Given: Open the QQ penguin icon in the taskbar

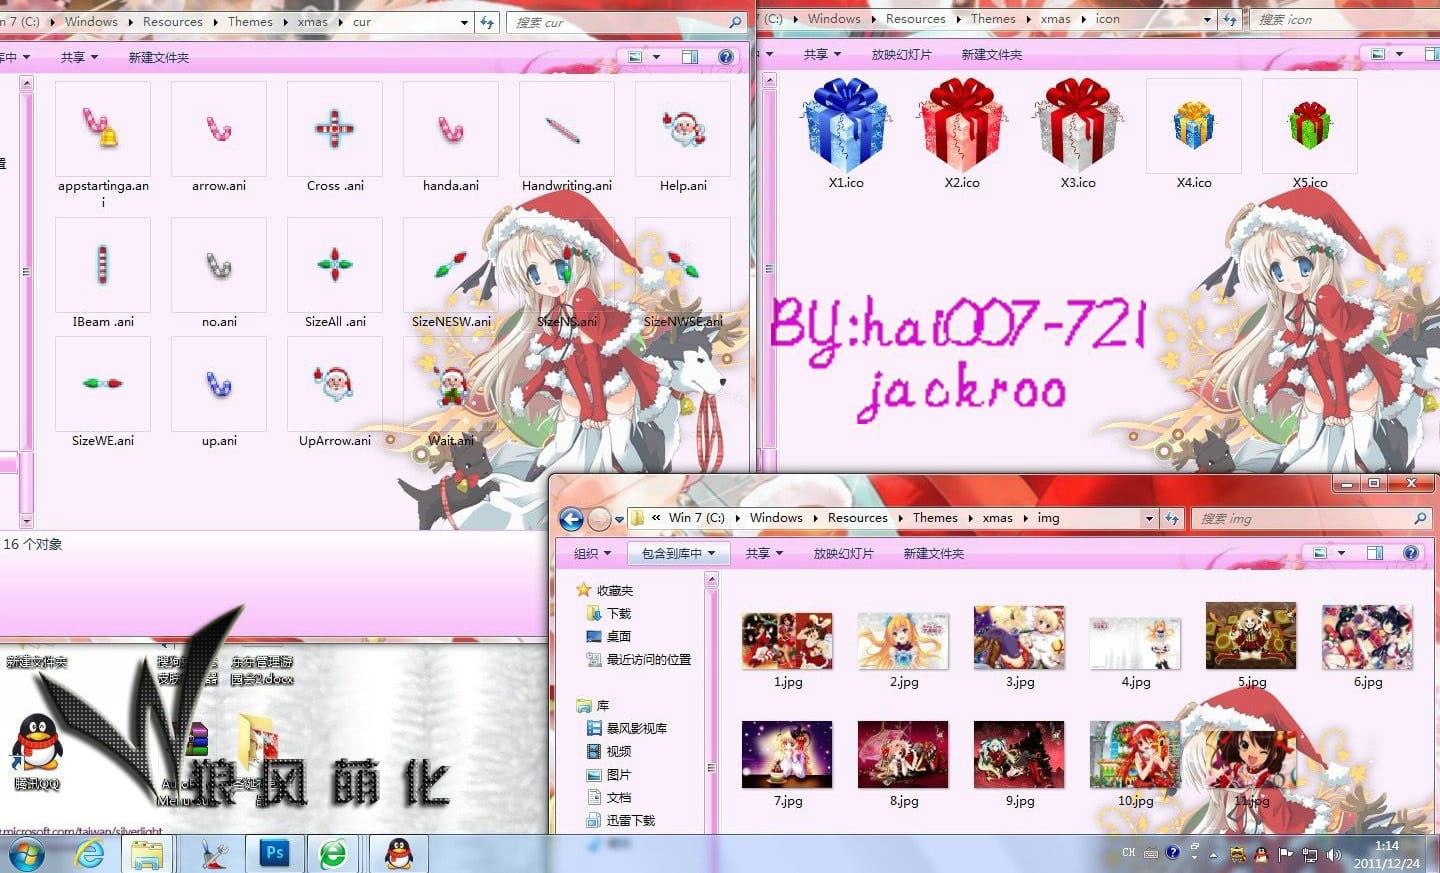Looking at the screenshot, I should tap(398, 853).
